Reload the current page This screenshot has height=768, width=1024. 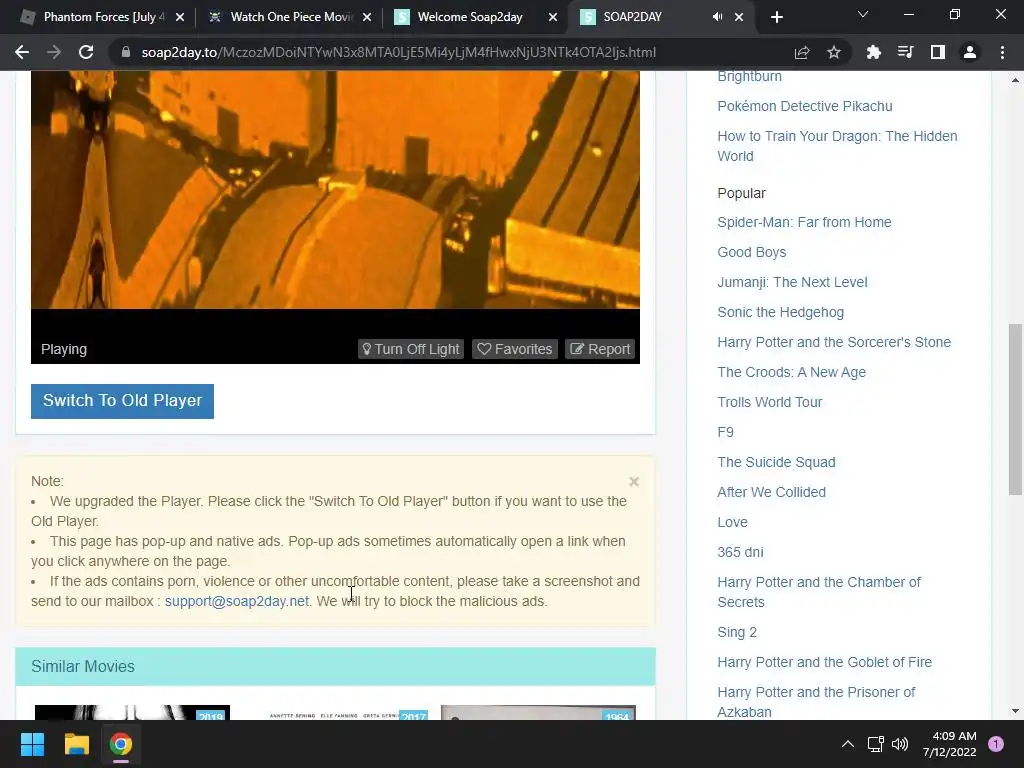(x=86, y=52)
